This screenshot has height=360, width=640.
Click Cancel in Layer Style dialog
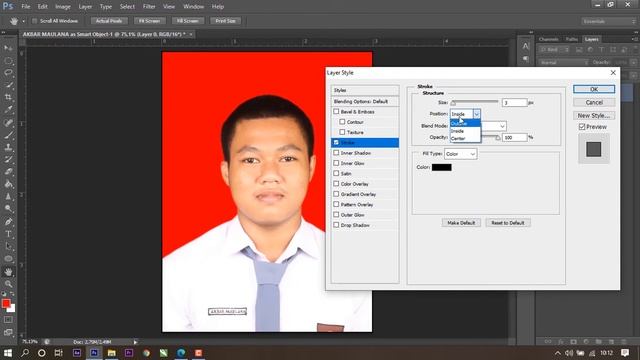[593, 102]
